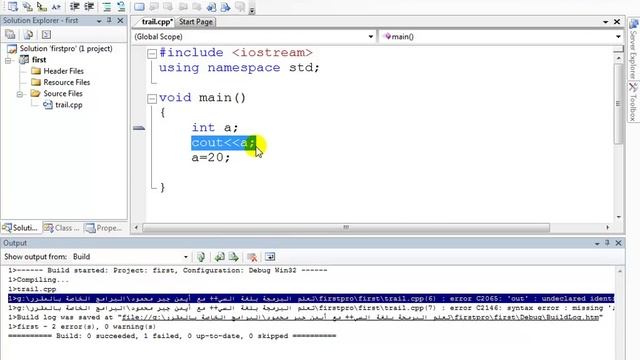The height and width of the screenshot is (360, 640).
Task: Select Solution 'firstpro' node
Action: coord(66,49)
